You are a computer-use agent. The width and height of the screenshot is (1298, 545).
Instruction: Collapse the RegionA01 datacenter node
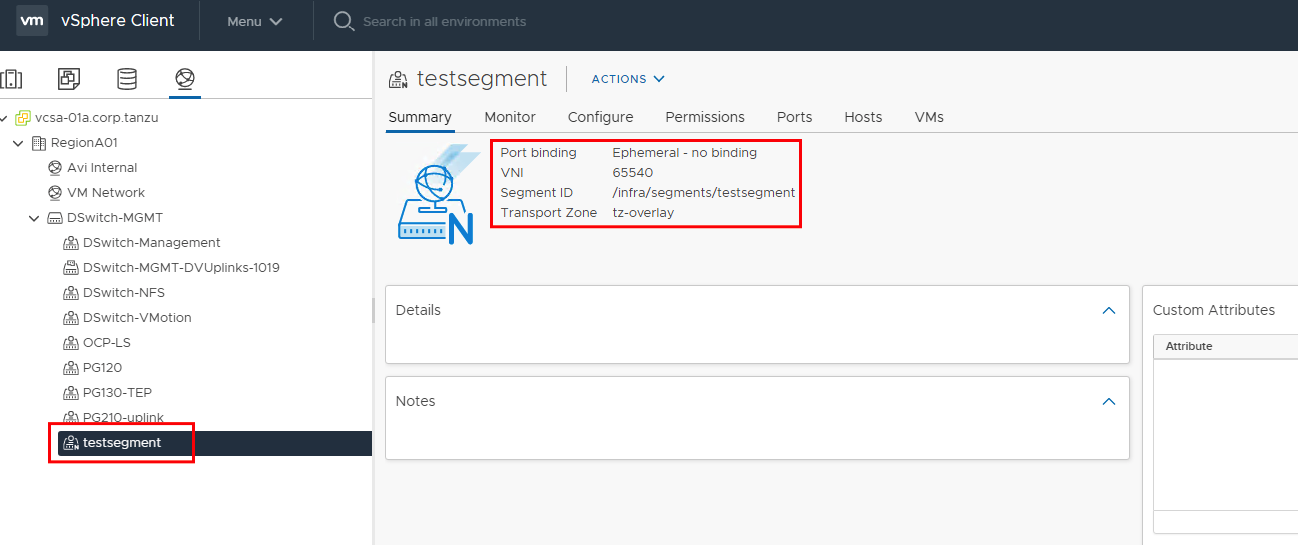click(18, 143)
